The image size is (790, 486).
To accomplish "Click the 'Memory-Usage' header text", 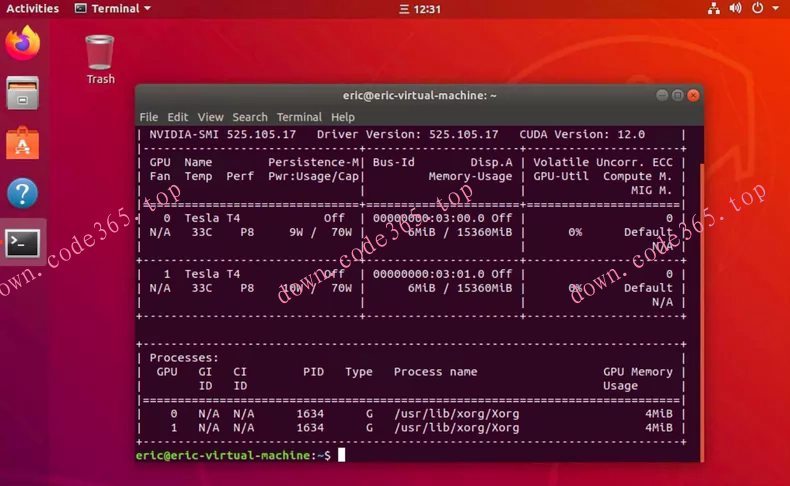I will tap(471, 176).
